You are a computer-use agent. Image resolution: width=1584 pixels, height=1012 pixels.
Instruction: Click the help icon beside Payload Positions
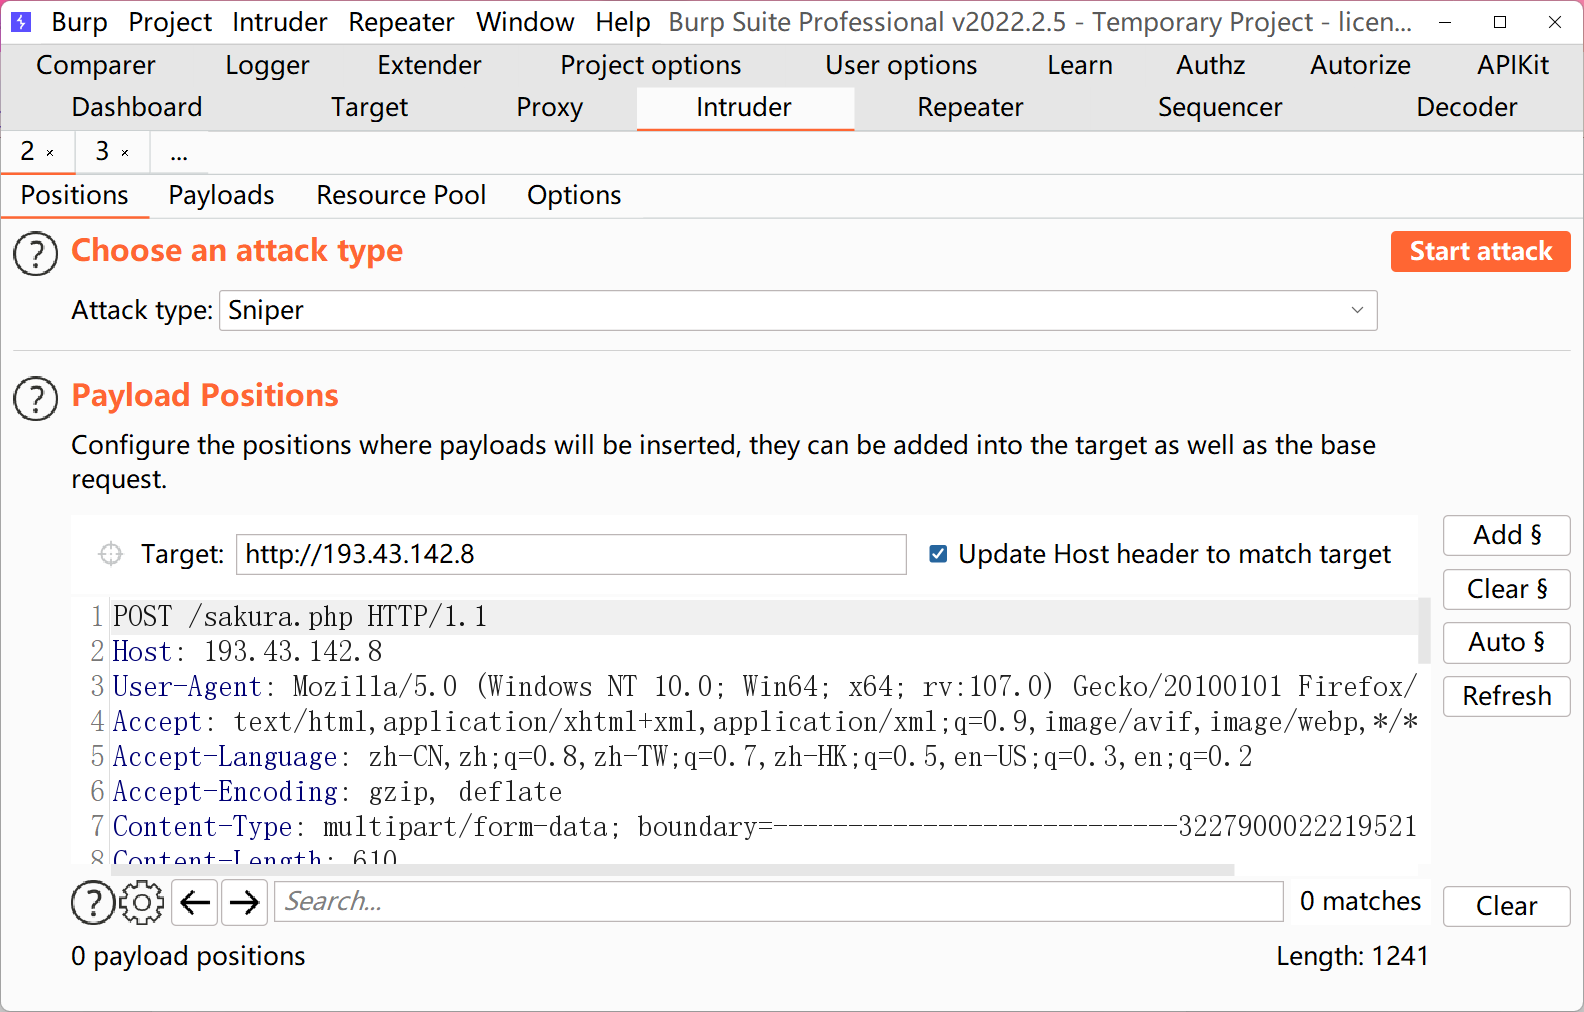point(35,399)
